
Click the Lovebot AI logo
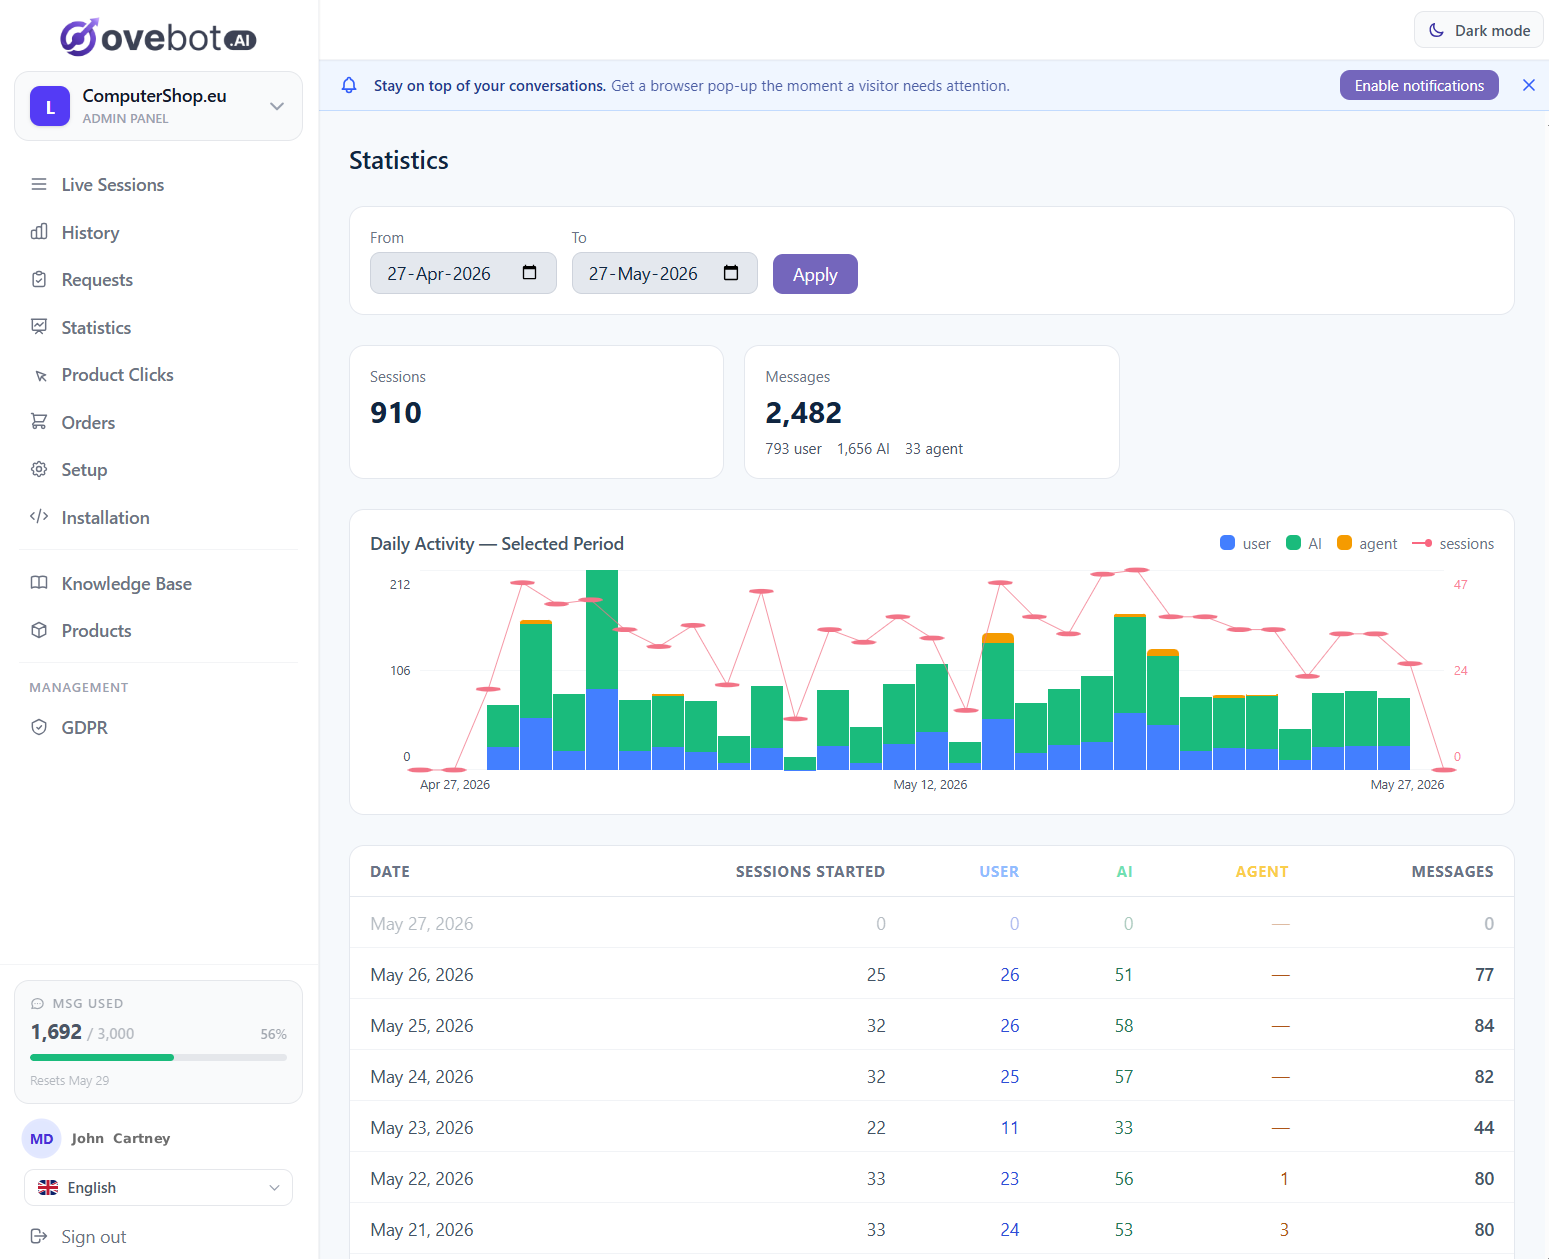(158, 37)
